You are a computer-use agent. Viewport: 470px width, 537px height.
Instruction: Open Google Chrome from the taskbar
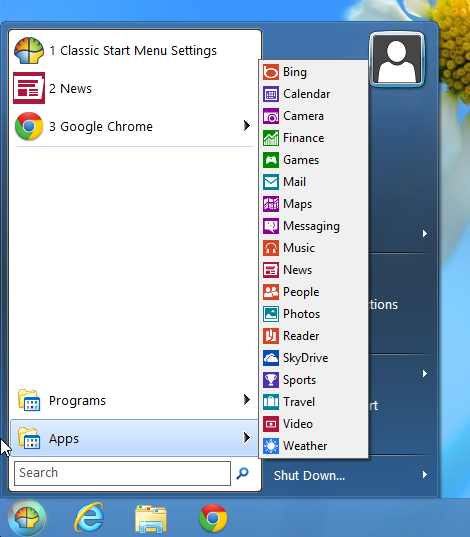click(x=212, y=518)
